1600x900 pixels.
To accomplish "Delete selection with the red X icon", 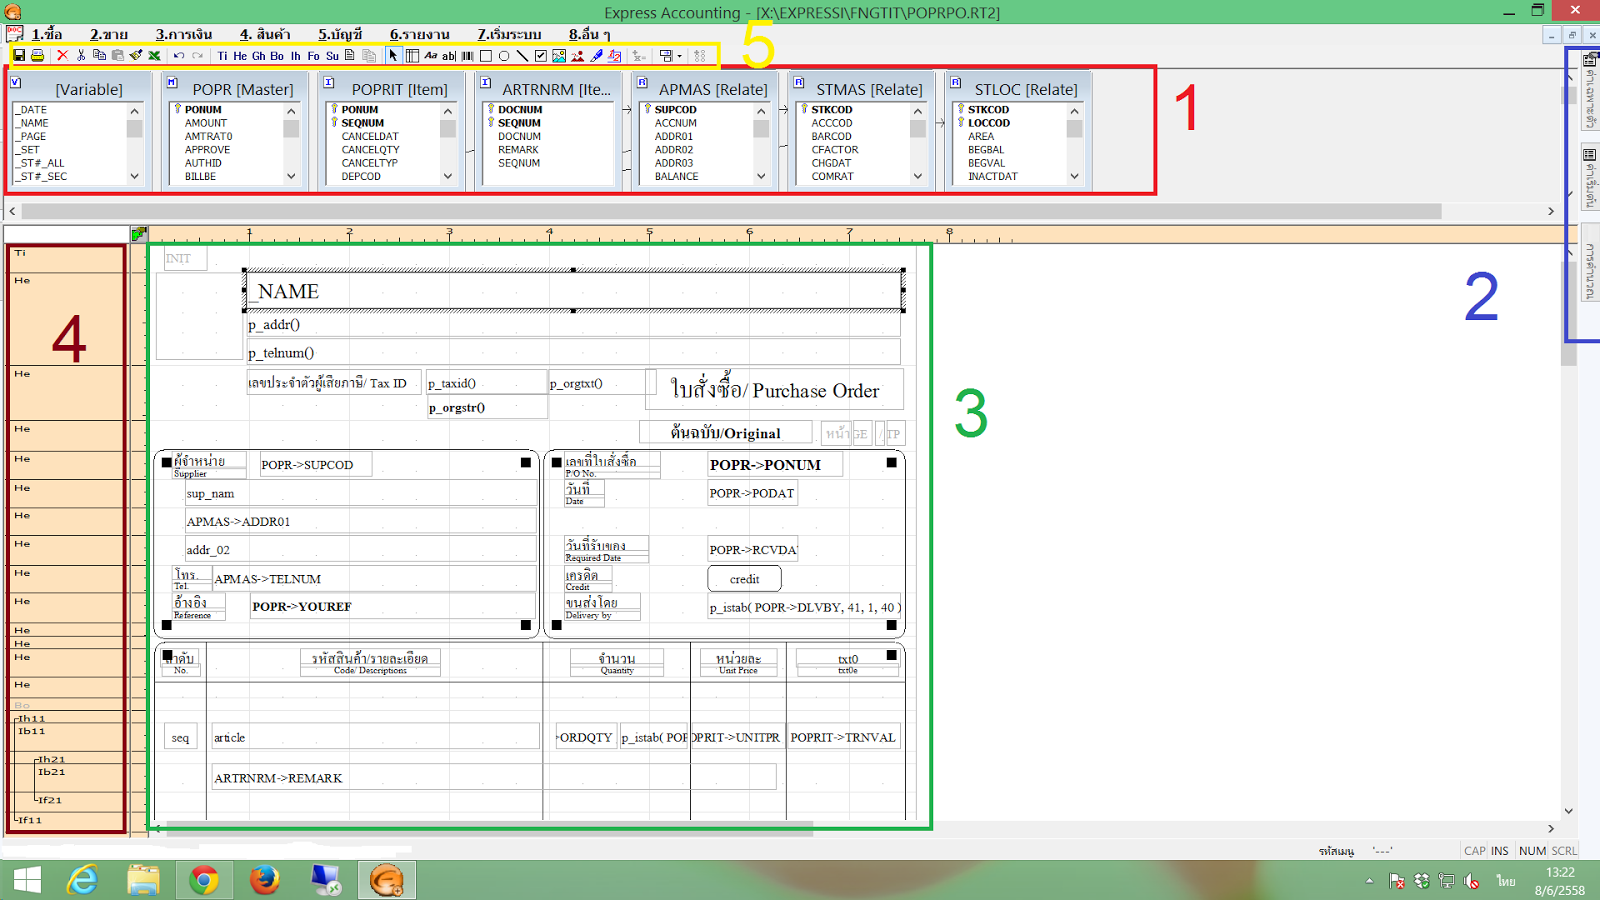I will (62, 56).
